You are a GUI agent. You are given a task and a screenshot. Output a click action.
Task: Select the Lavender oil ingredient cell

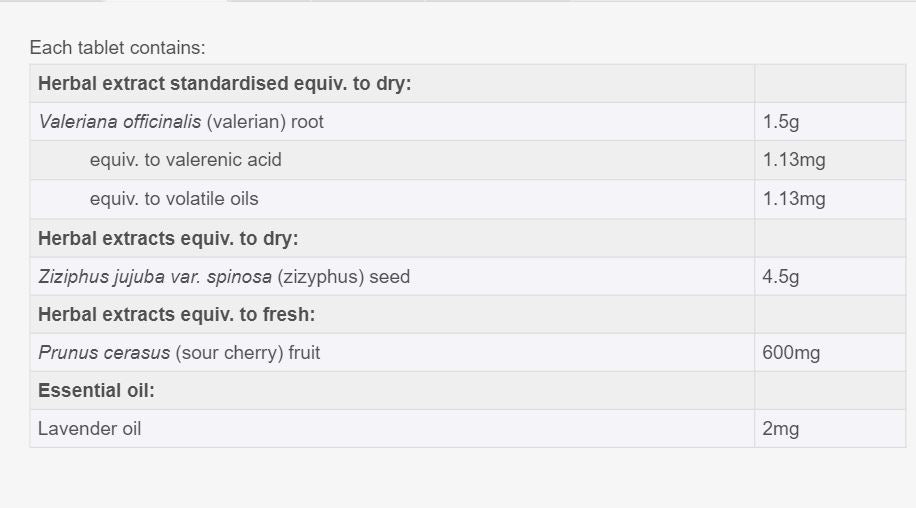coord(89,429)
